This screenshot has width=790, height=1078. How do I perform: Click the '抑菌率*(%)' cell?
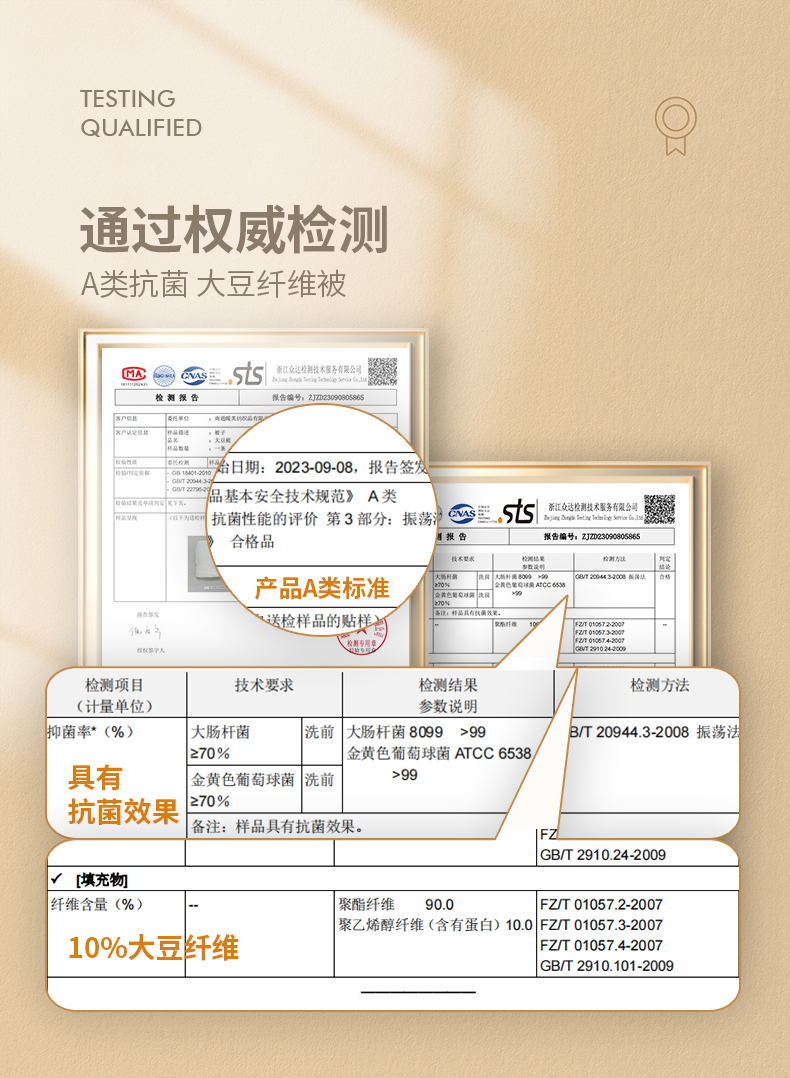tap(91, 732)
